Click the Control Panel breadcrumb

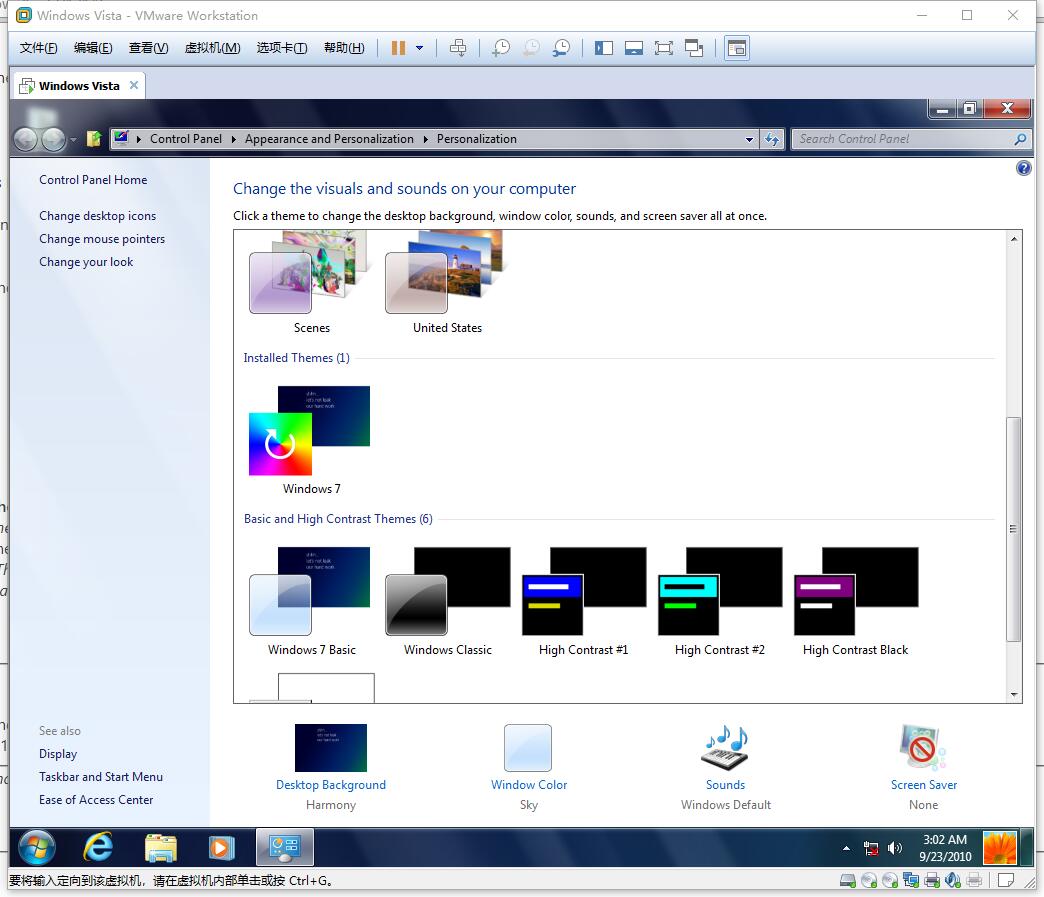tap(186, 139)
